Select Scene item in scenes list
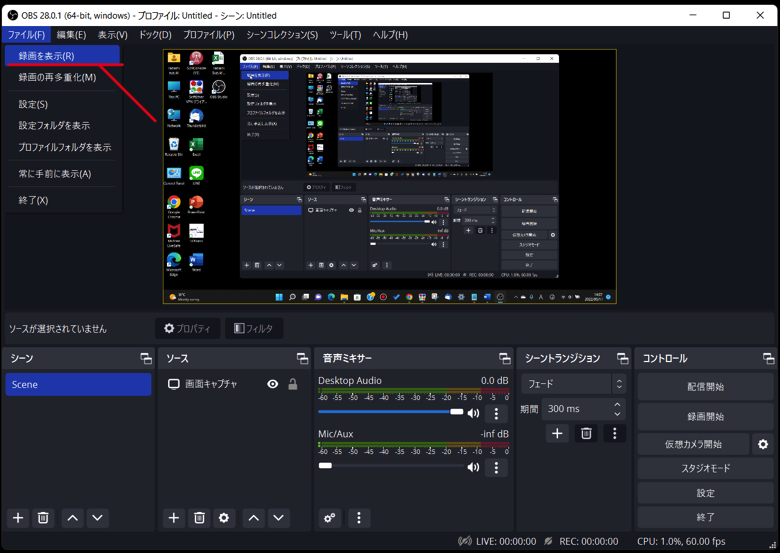The image size is (780, 553). pyautogui.click(x=78, y=384)
